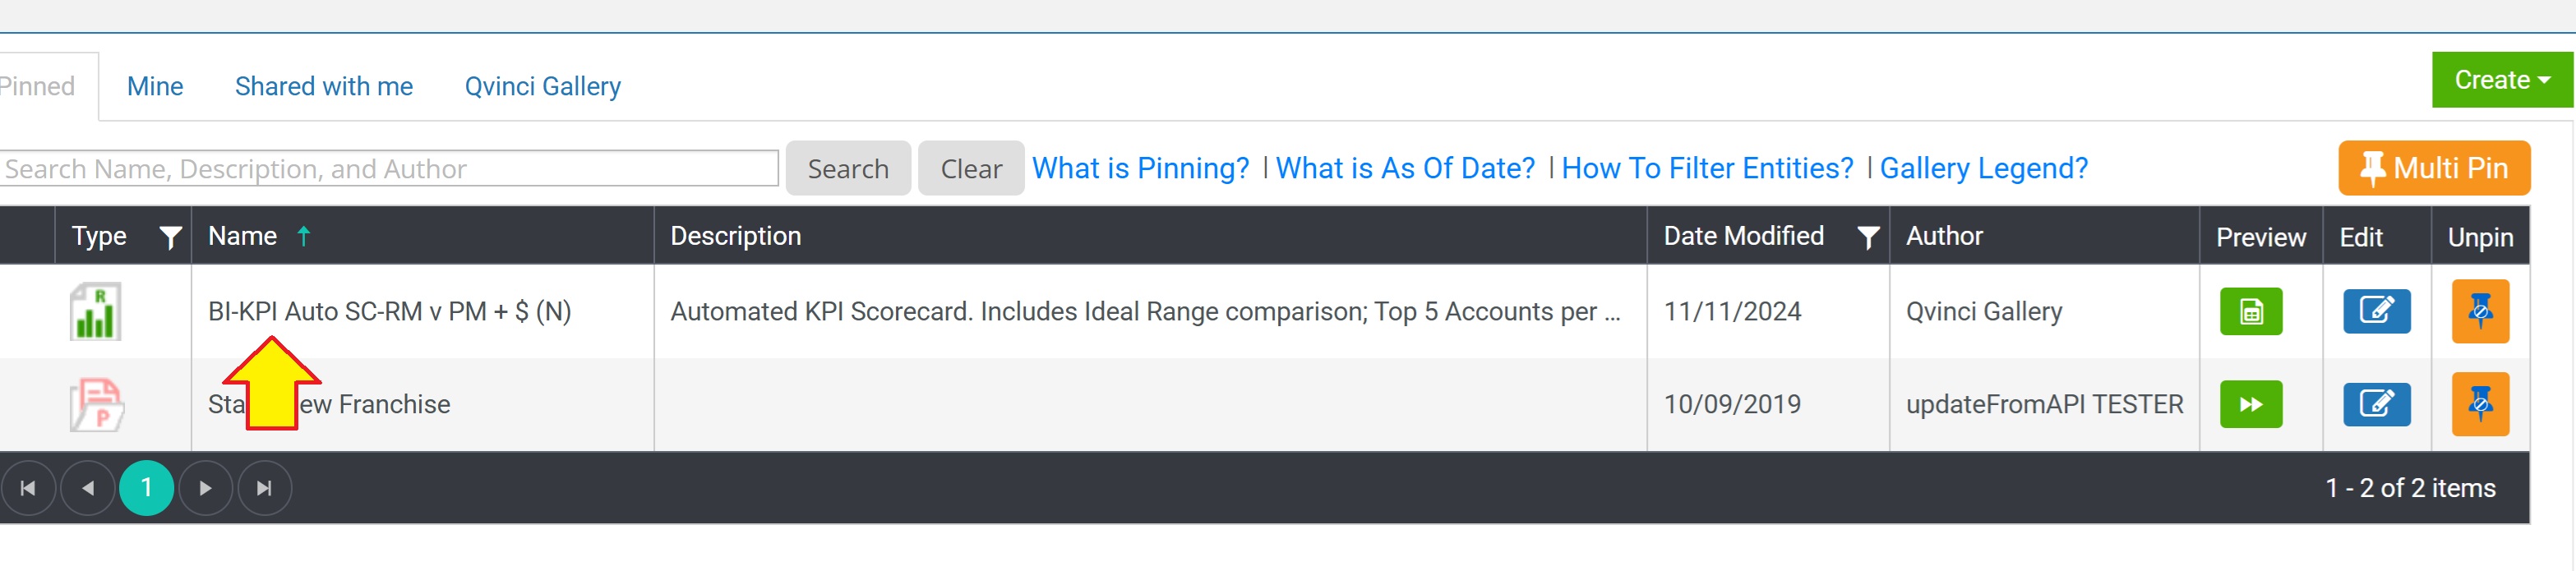
Task: Unpin the BI-KPI Auto SC-RM report
Action: [2480, 311]
